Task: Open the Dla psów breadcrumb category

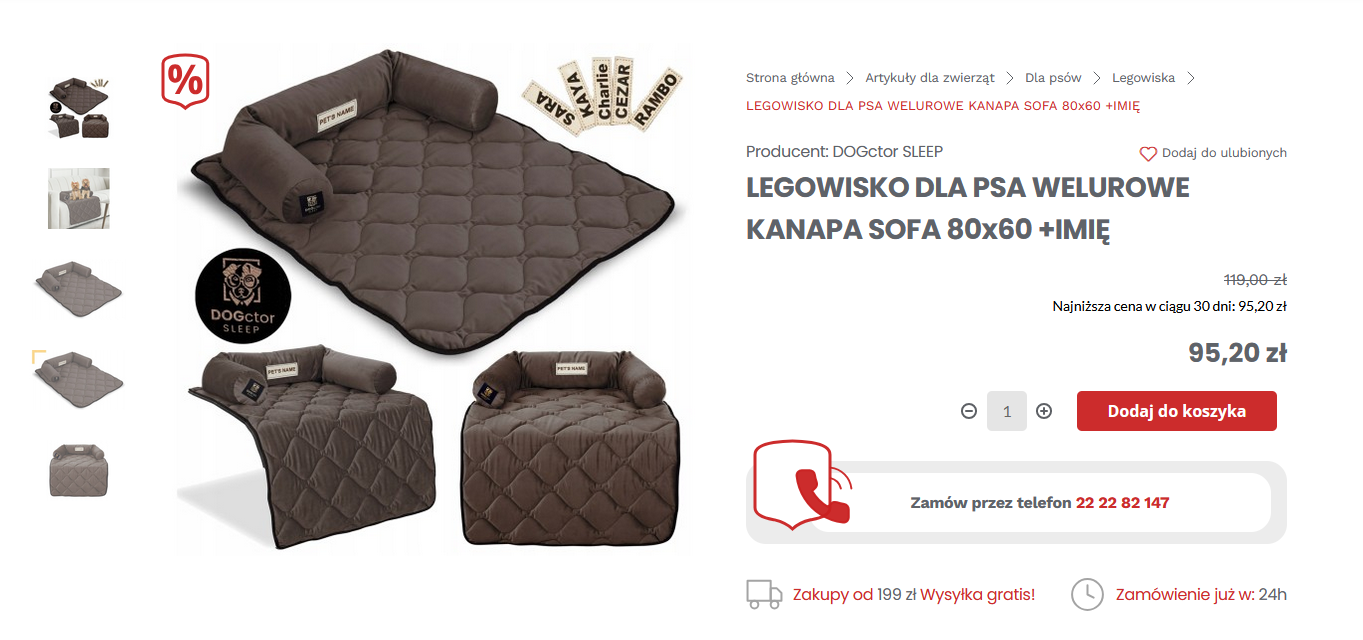Action: pyautogui.click(x=1053, y=77)
